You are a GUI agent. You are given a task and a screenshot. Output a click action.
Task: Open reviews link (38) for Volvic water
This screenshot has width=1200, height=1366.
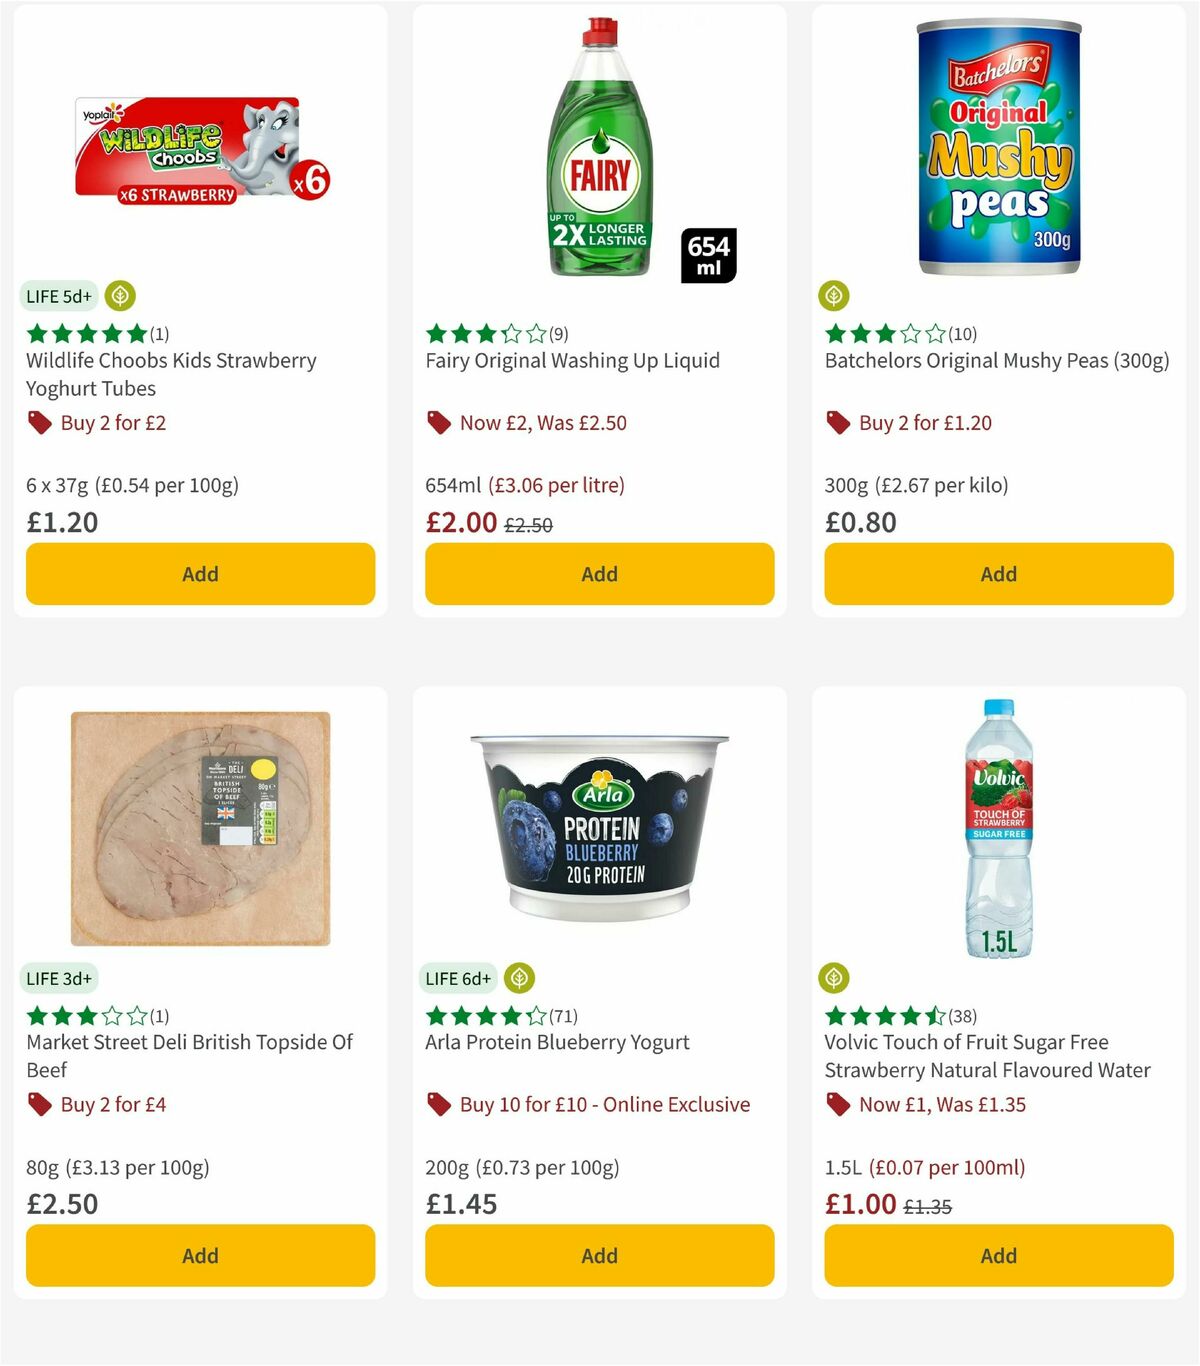click(x=962, y=1015)
